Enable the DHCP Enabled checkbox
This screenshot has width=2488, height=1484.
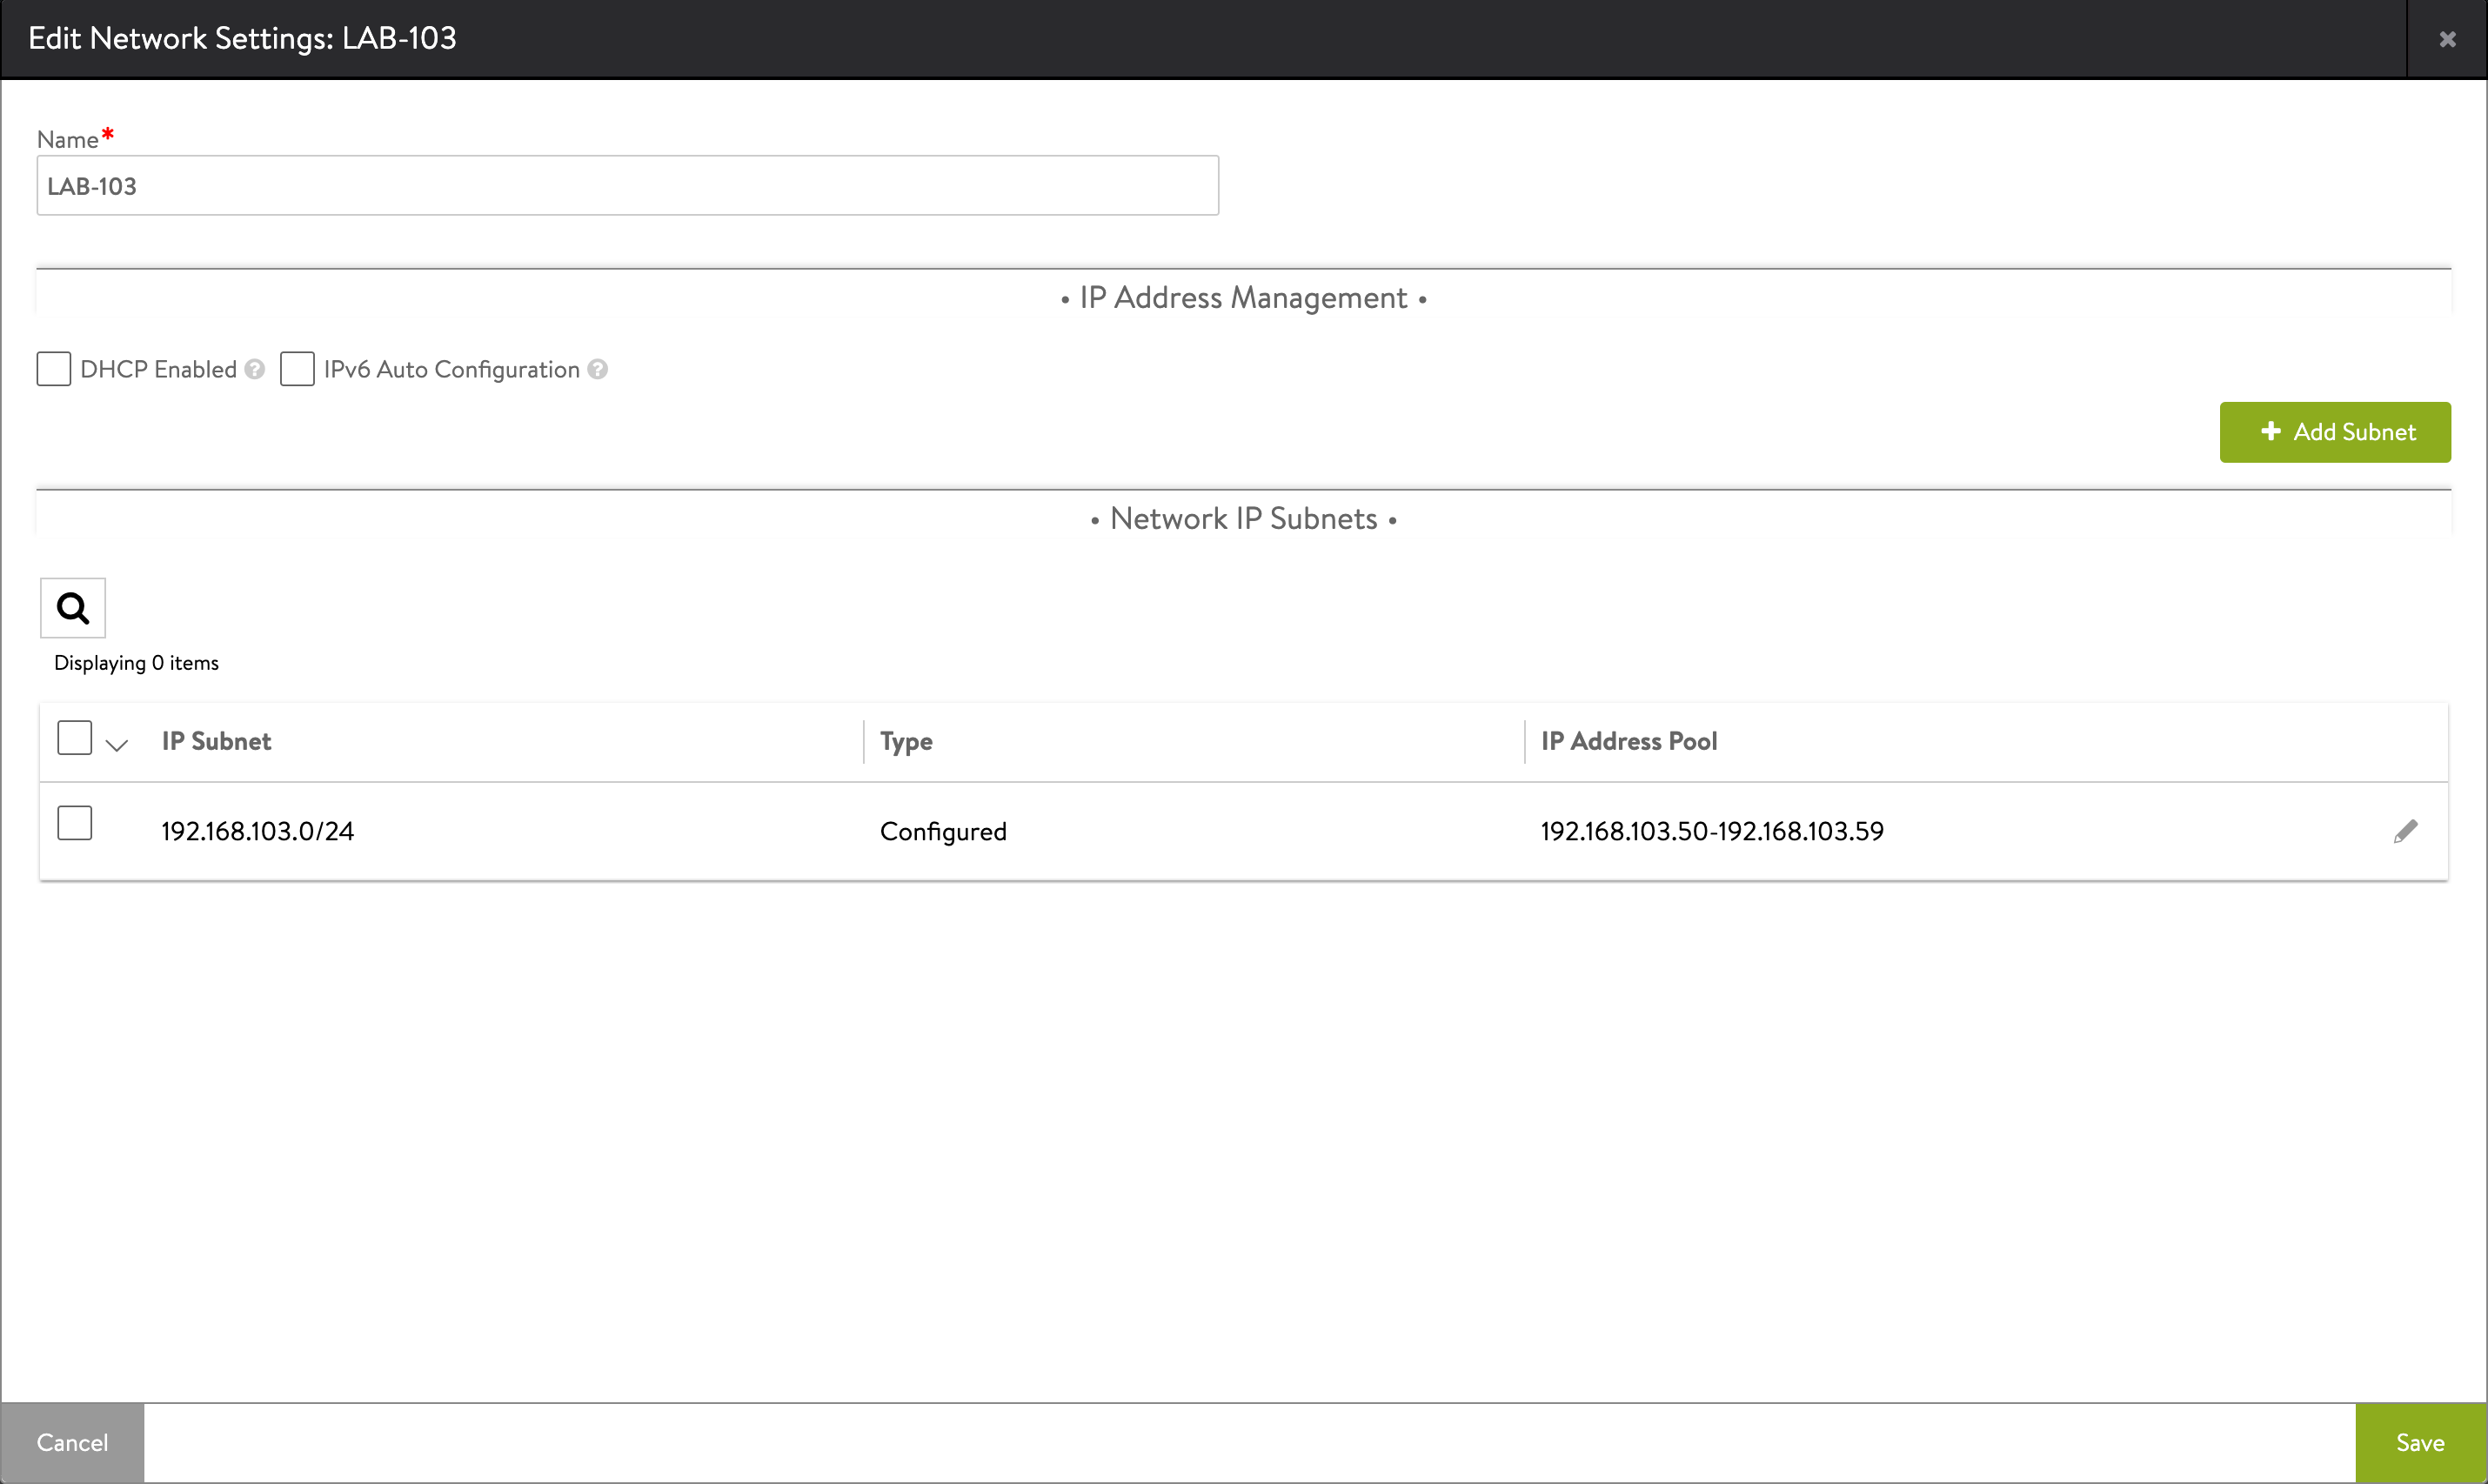[55, 369]
